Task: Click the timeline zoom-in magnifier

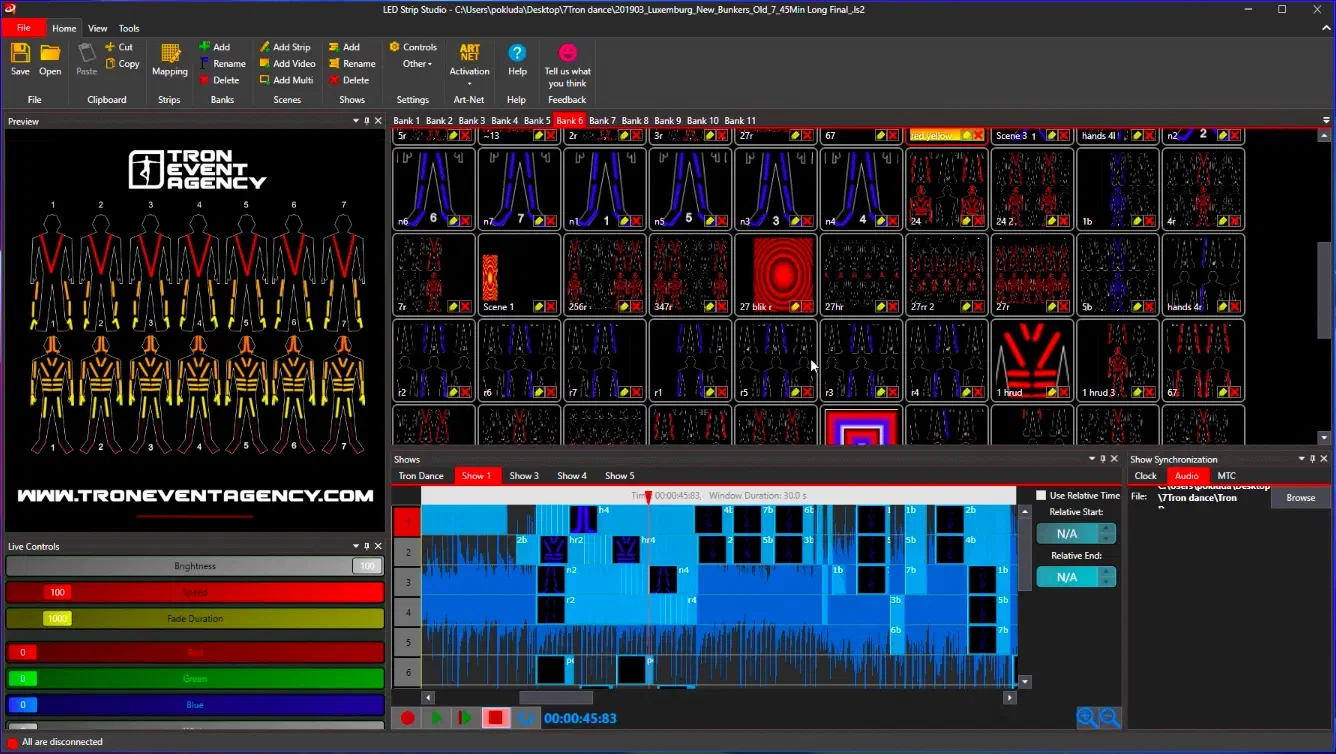Action: [x=1087, y=717]
